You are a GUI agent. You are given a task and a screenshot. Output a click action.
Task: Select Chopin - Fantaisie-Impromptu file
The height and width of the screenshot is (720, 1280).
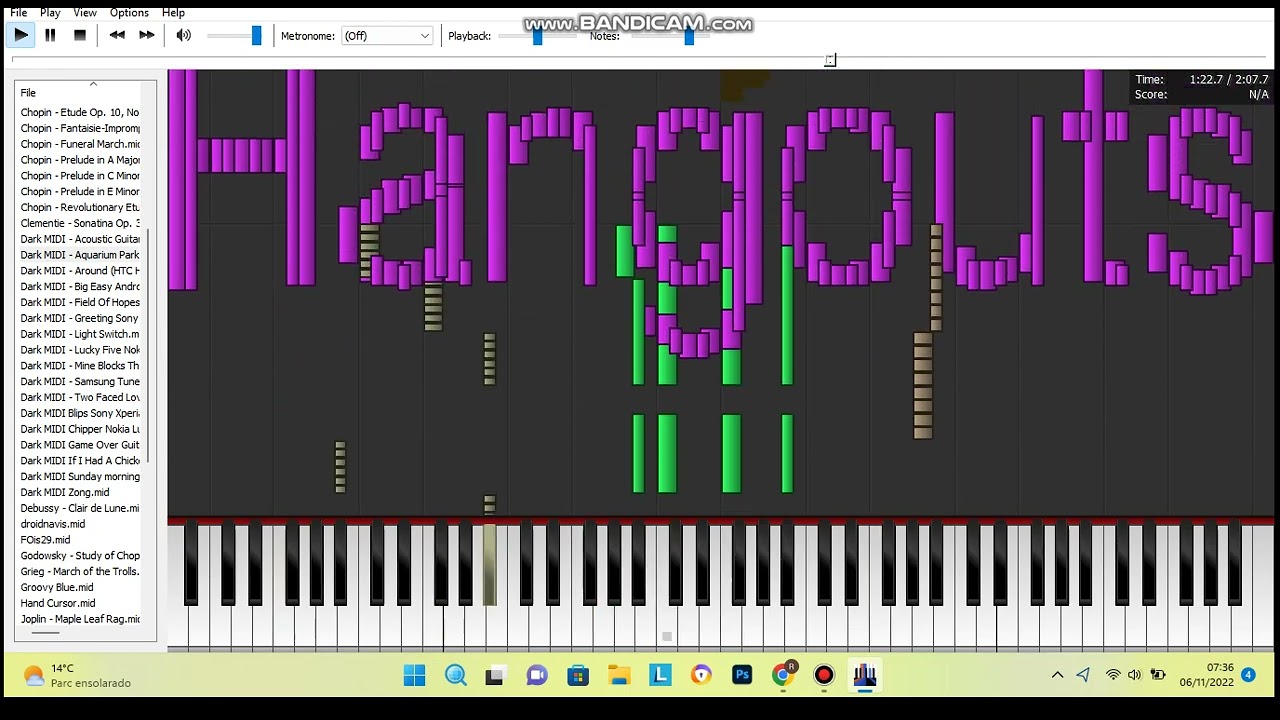80,128
